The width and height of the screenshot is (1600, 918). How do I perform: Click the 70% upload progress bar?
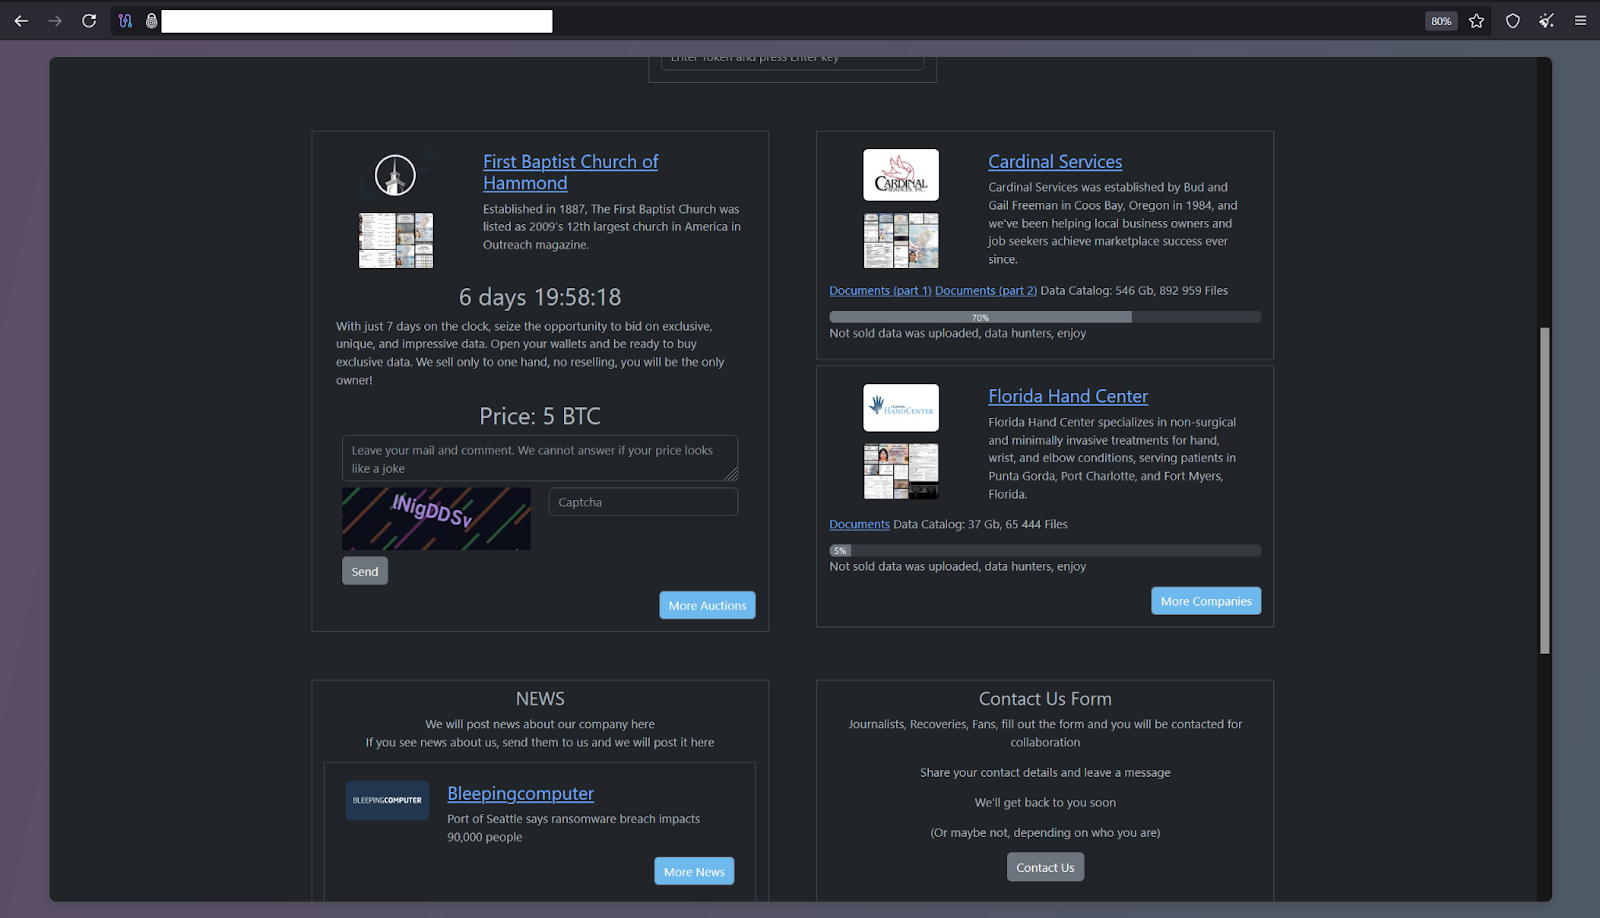1045,317
